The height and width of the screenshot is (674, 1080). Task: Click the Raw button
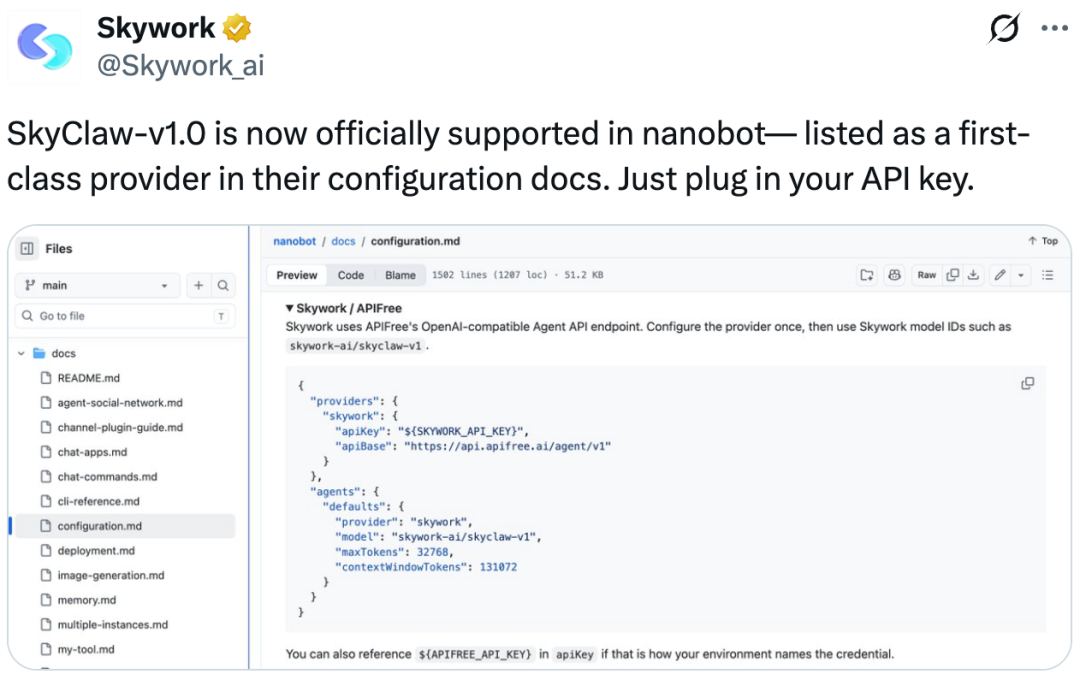(926, 275)
